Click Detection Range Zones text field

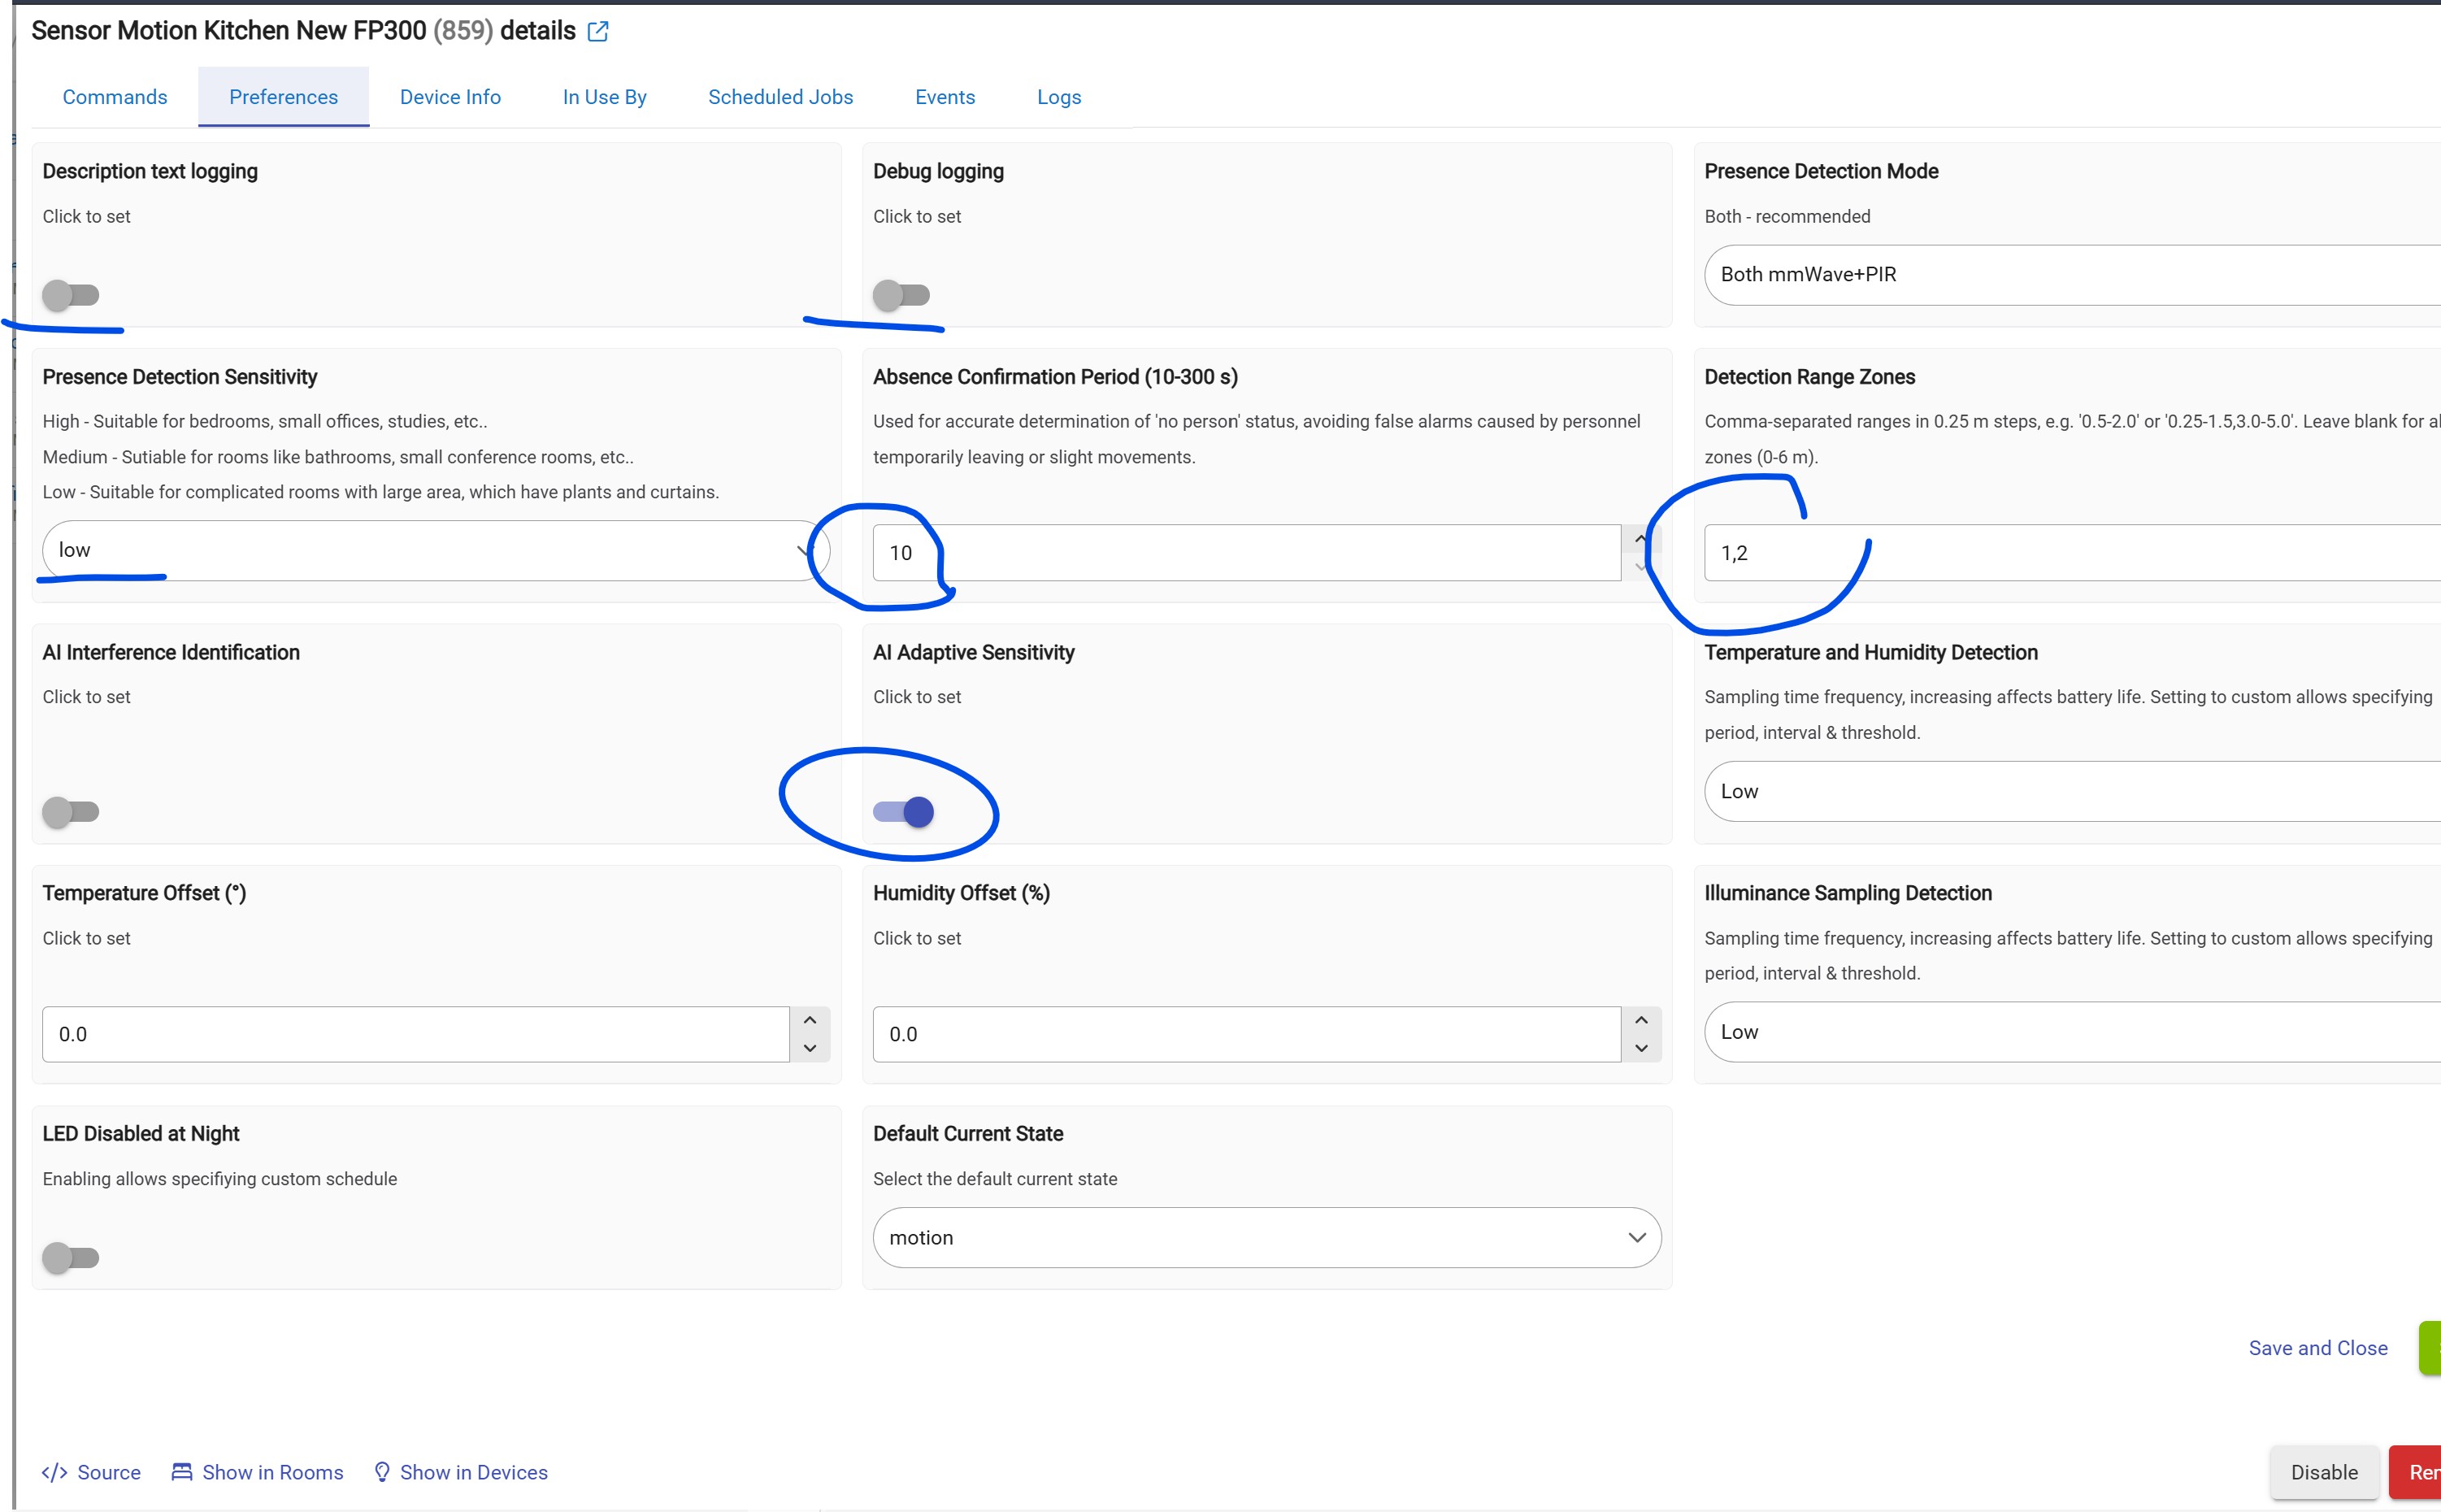[x=2072, y=553]
